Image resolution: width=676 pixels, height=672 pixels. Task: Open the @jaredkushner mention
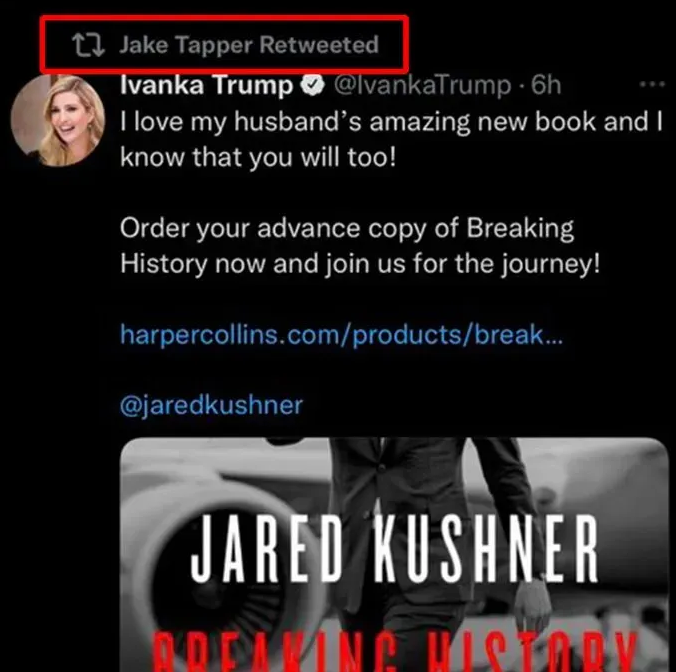click(x=211, y=405)
